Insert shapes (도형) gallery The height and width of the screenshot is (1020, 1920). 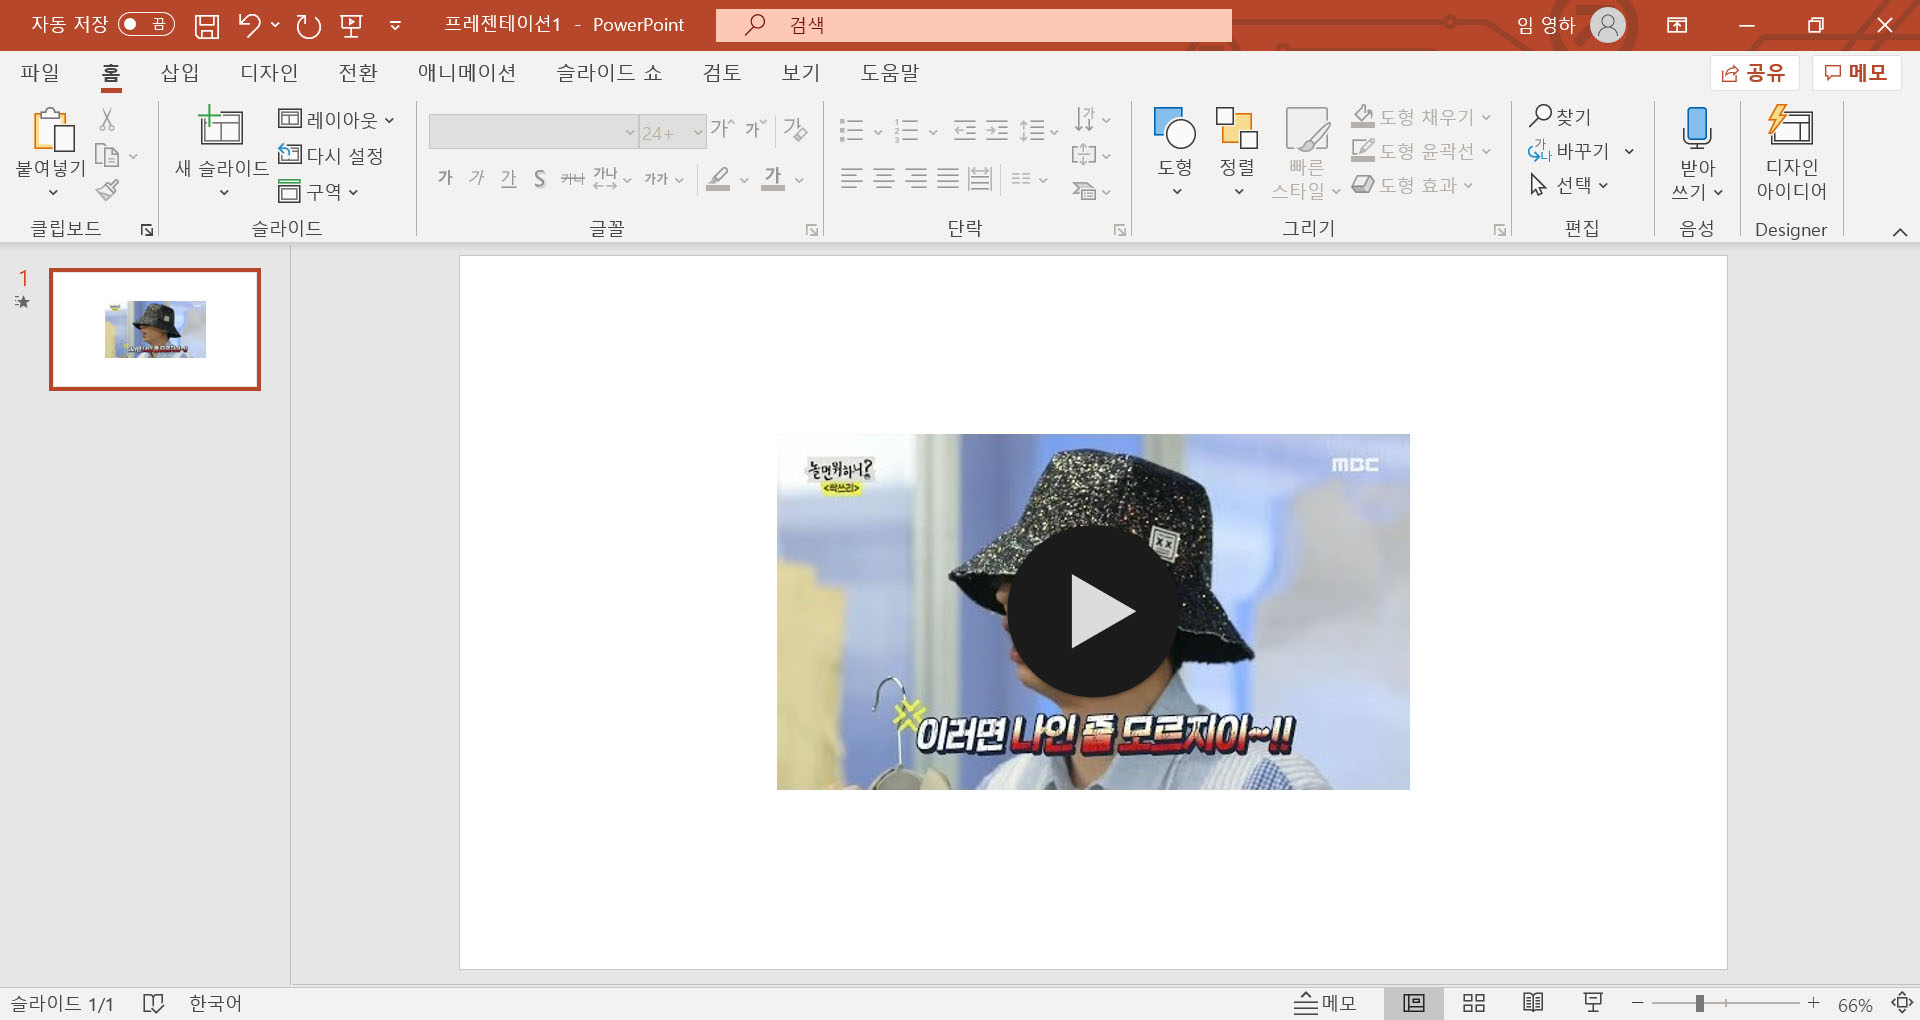[1175, 150]
